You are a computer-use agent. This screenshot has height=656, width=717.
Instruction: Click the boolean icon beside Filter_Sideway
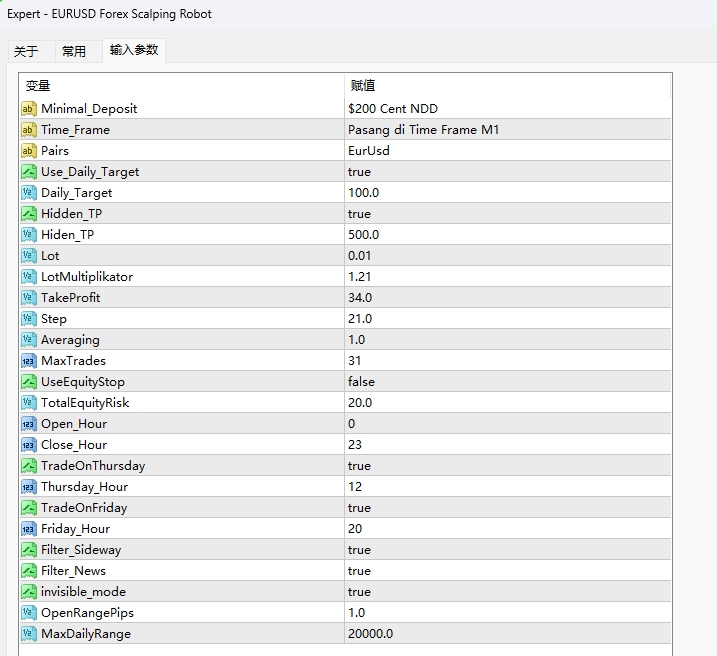click(x=29, y=550)
